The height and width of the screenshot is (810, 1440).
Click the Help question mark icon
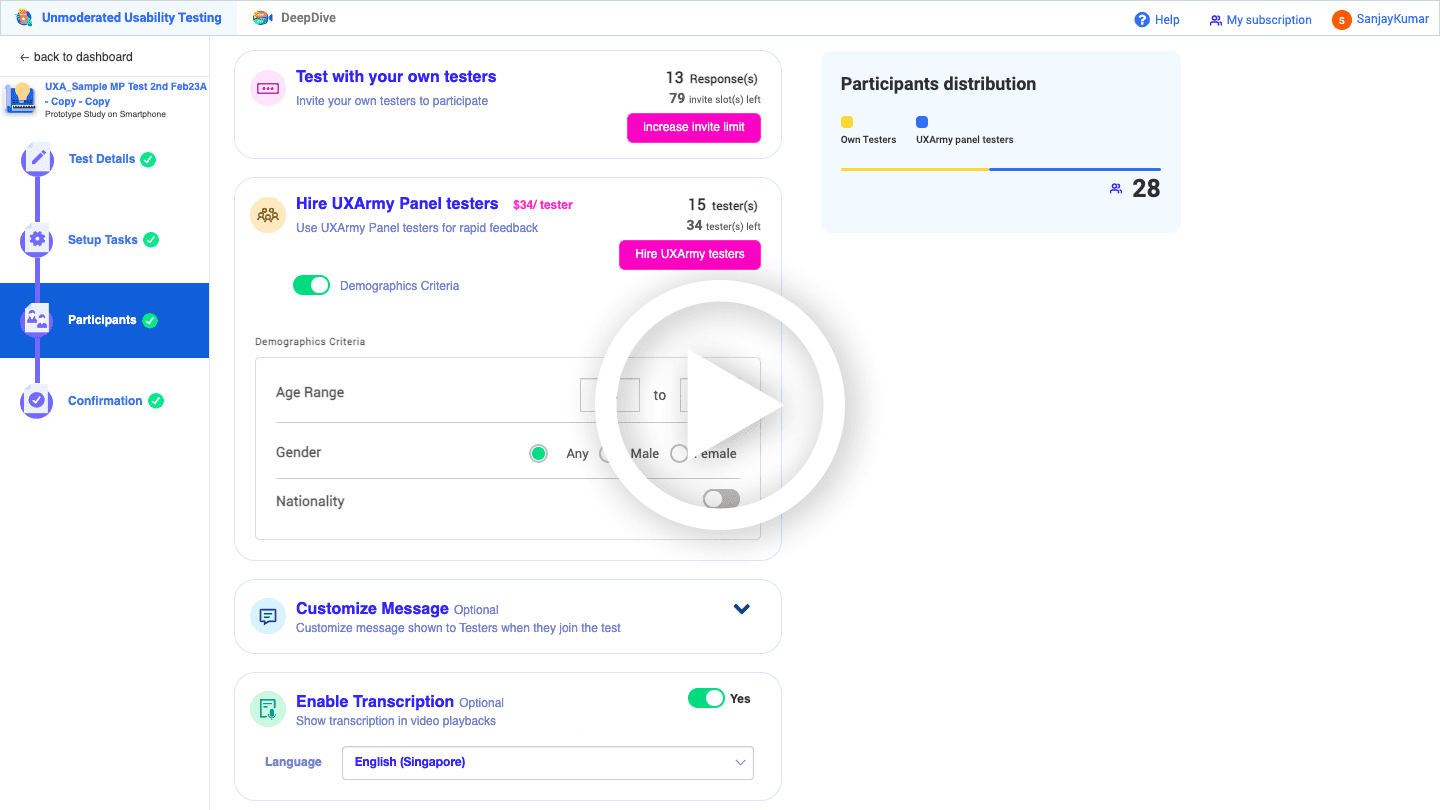tap(1142, 19)
